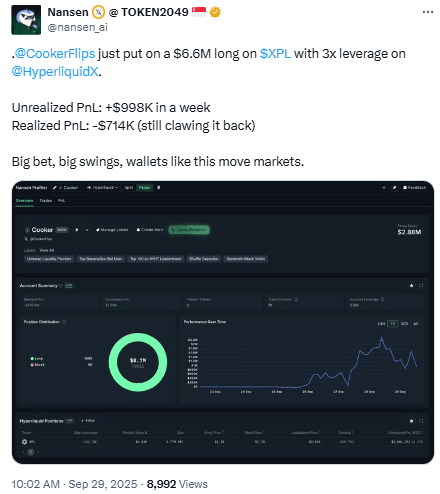Expand the chevron next to Cooker name

point(87,230)
